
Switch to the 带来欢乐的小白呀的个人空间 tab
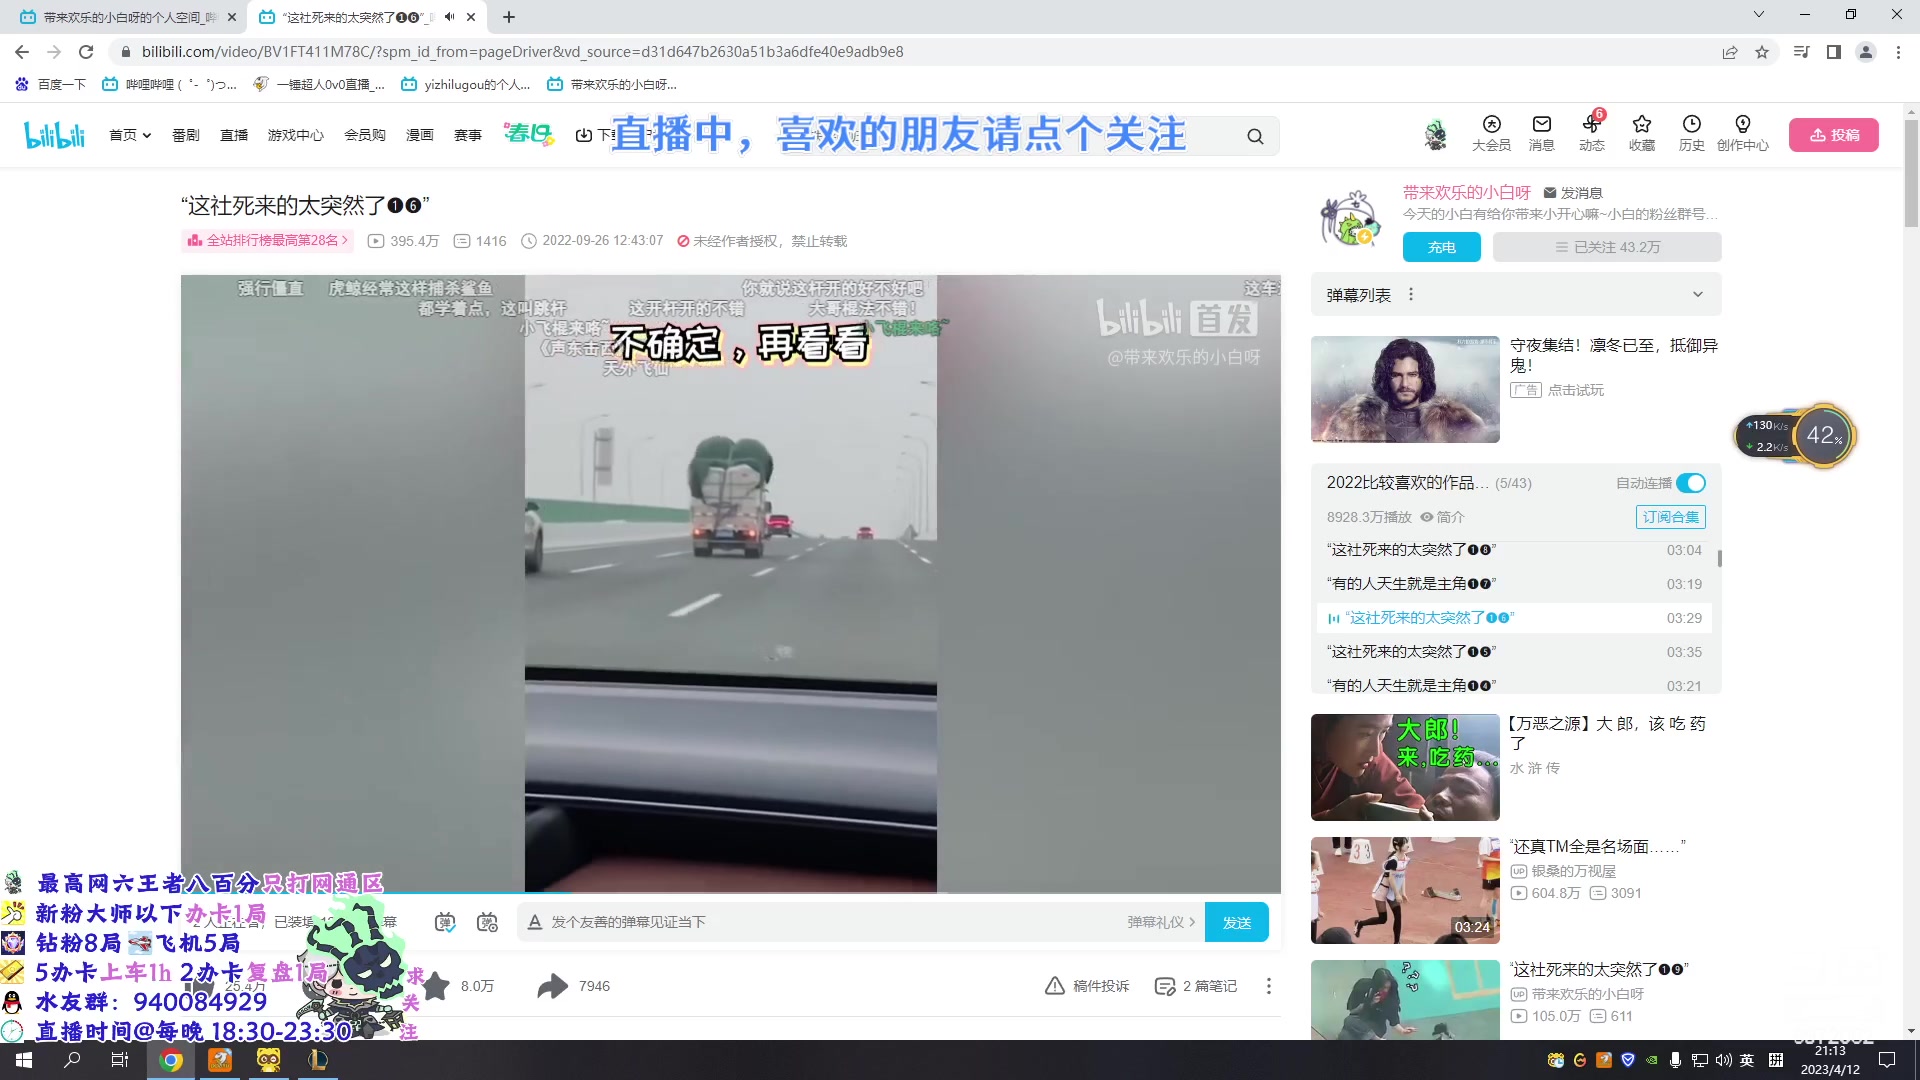(125, 17)
